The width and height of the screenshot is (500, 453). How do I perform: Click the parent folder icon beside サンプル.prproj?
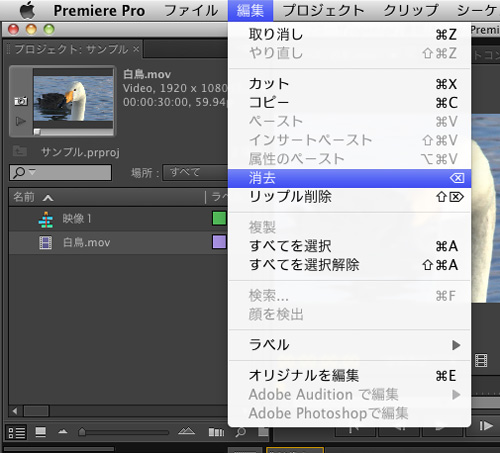click(20, 151)
